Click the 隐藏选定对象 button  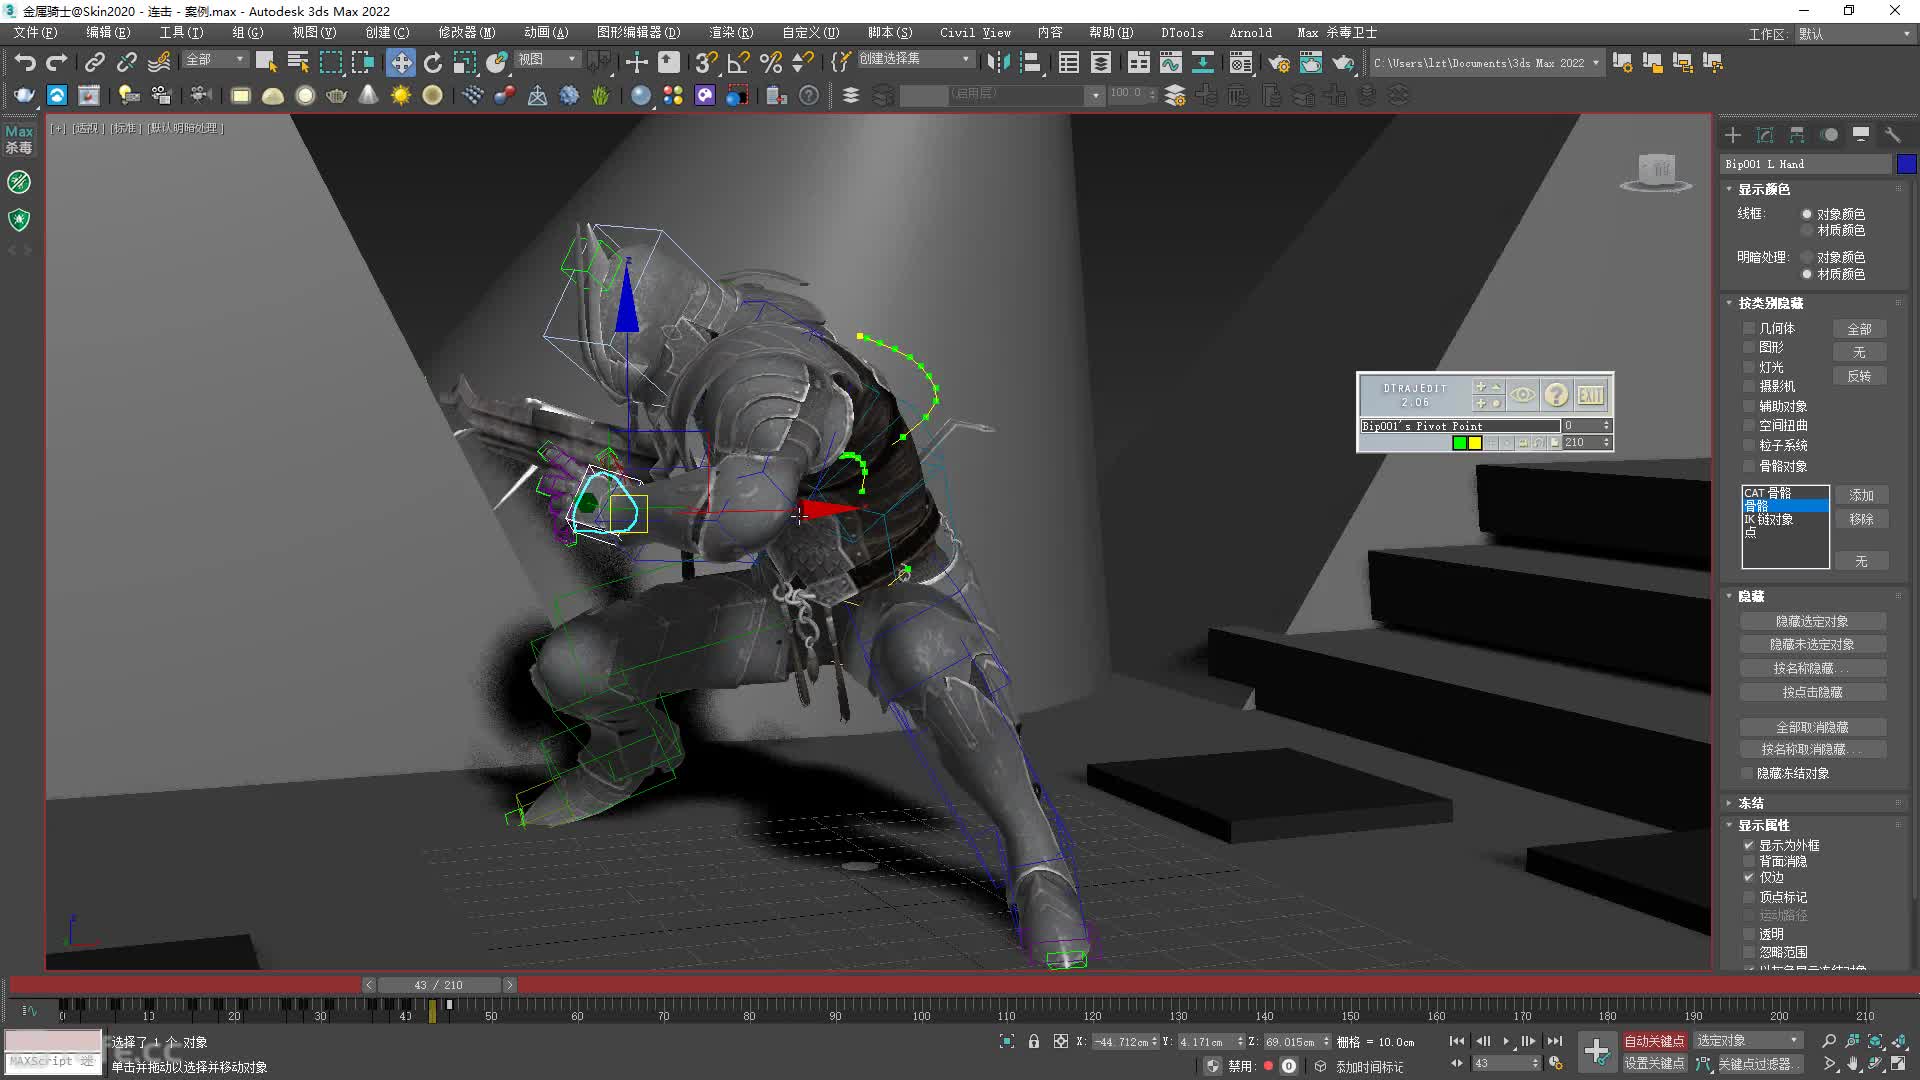tap(1812, 622)
